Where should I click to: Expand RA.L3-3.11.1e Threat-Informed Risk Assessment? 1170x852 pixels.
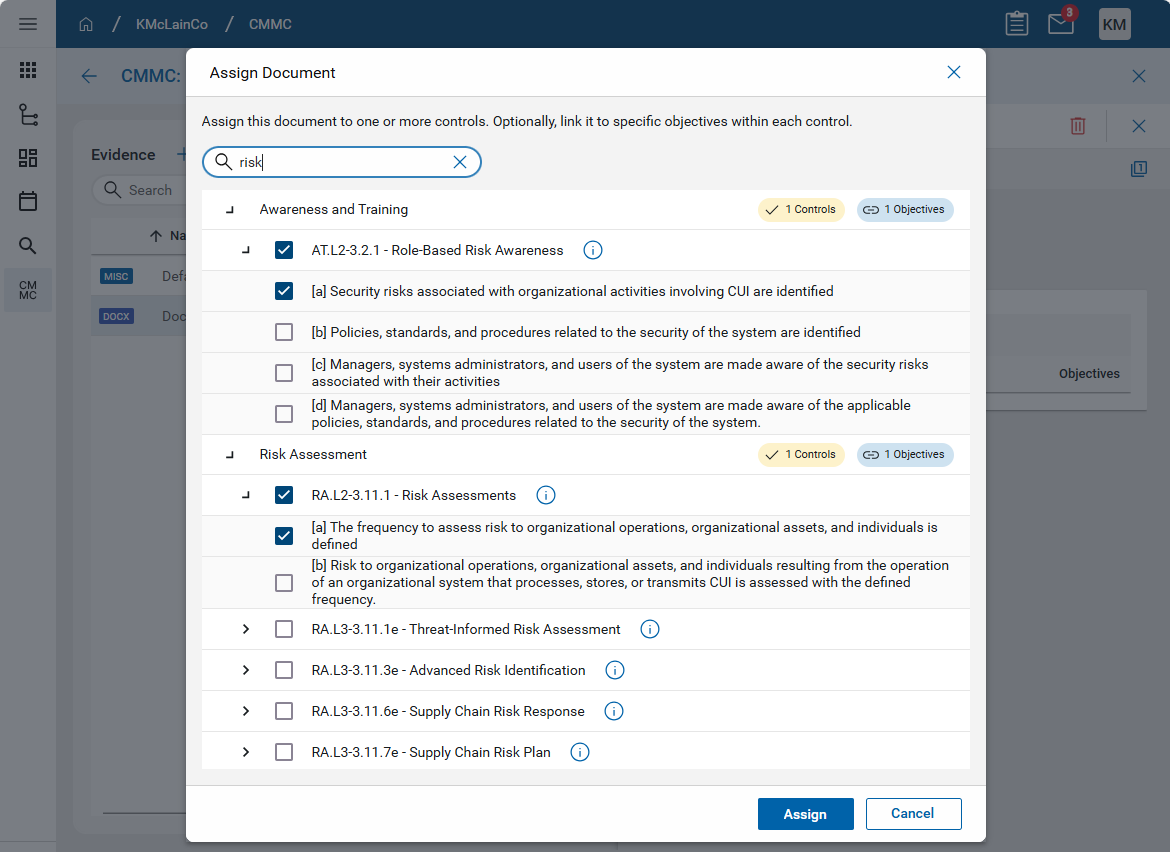pos(246,629)
